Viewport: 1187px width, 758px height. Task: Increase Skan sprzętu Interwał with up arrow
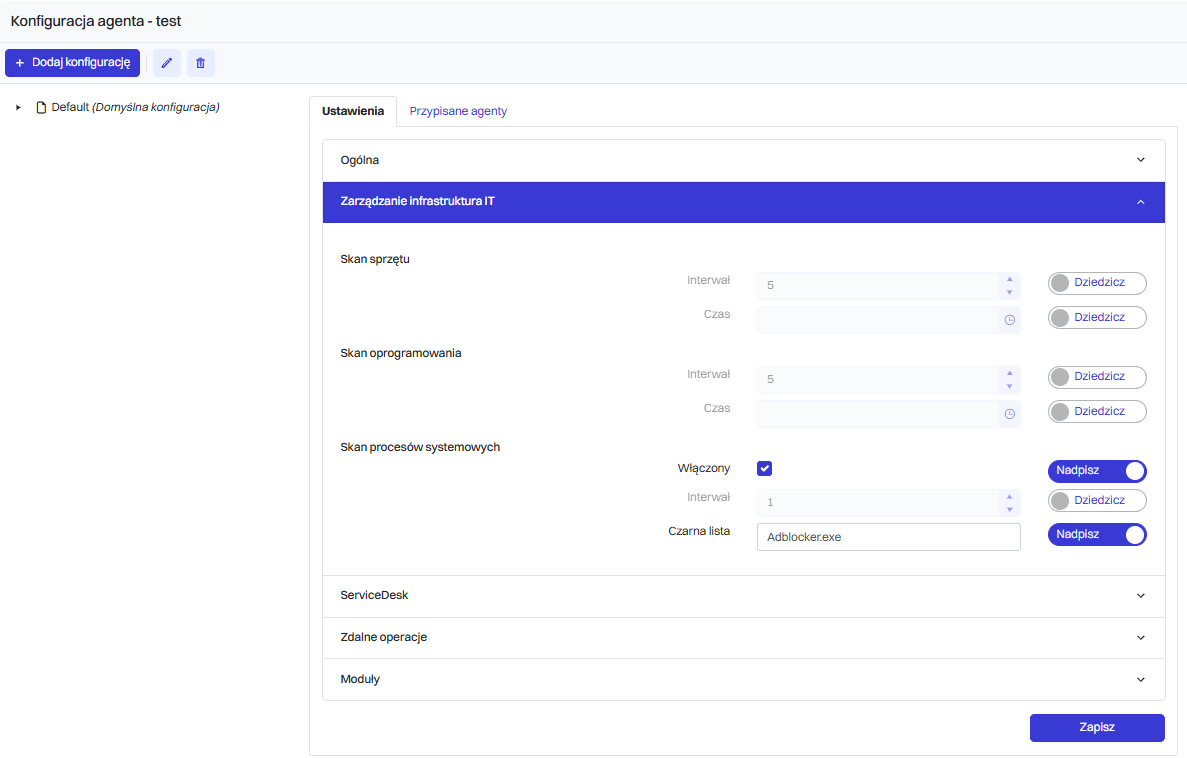[1009, 279]
